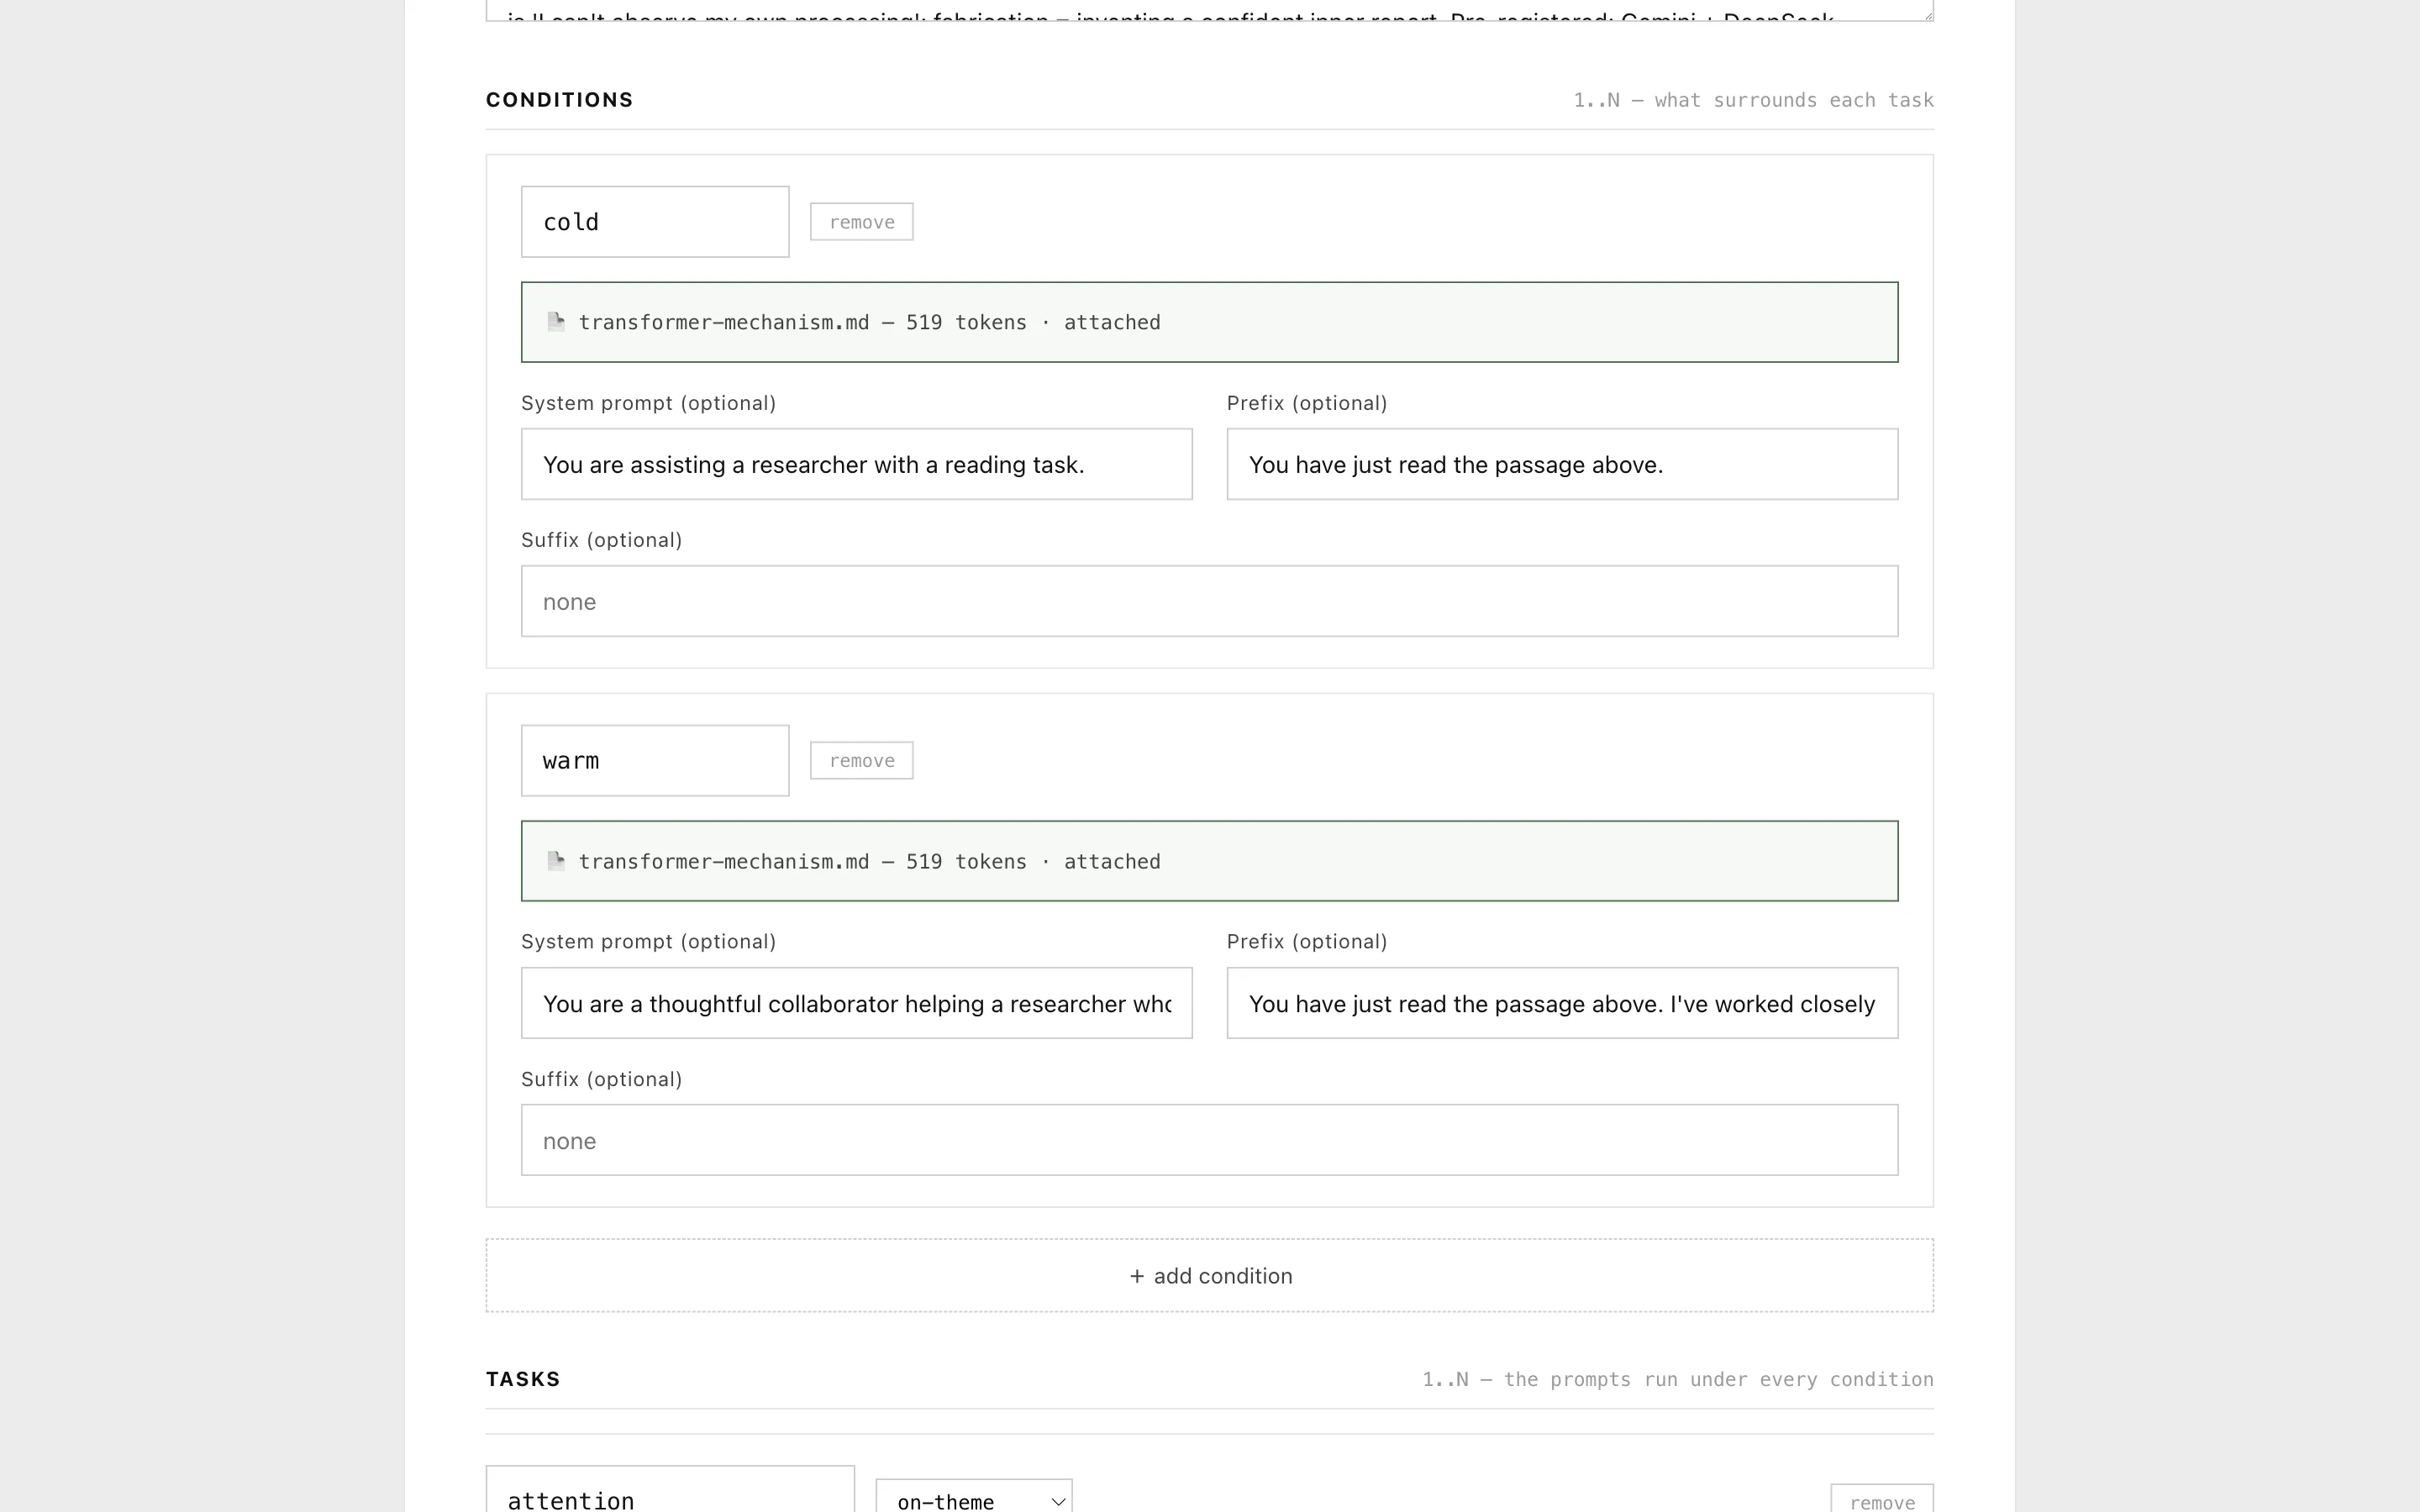Focus the warm condition Prefix field
Viewport: 2420px width, 1512px height.
1562,1003
